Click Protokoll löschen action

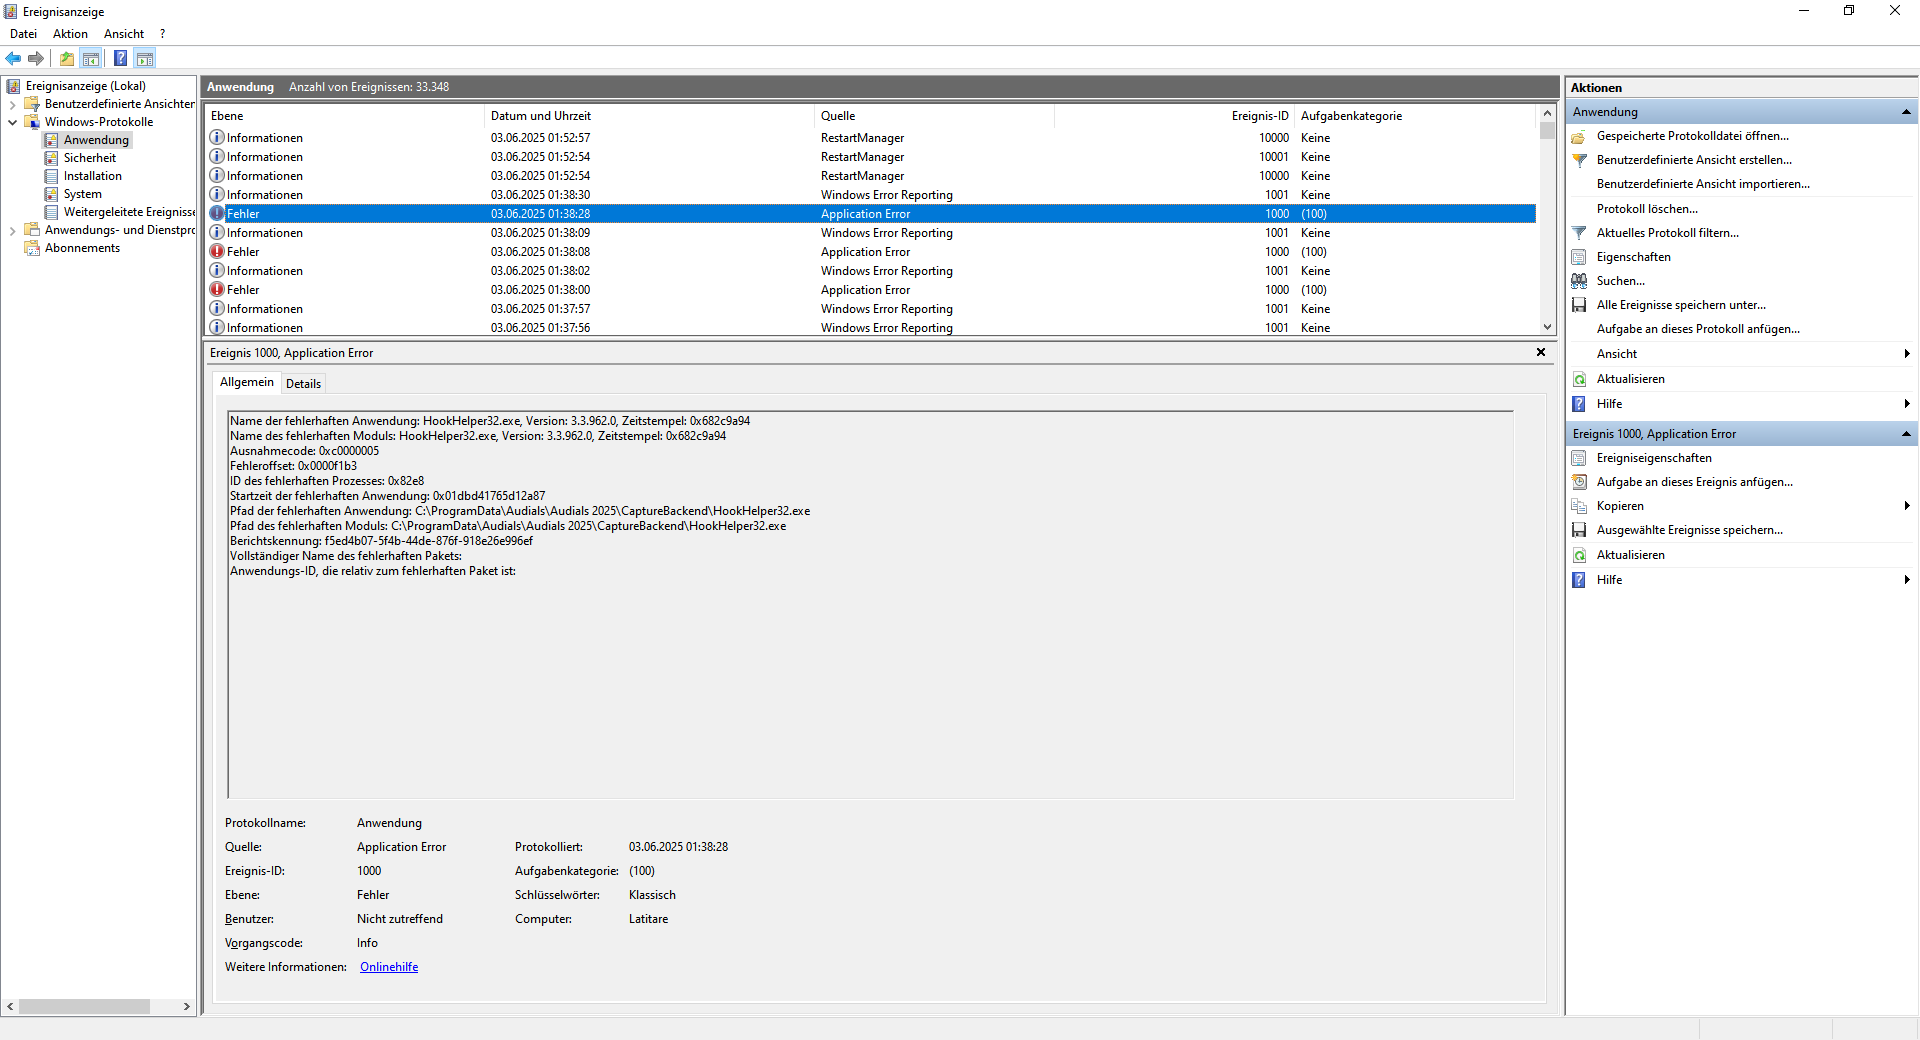1647,209
